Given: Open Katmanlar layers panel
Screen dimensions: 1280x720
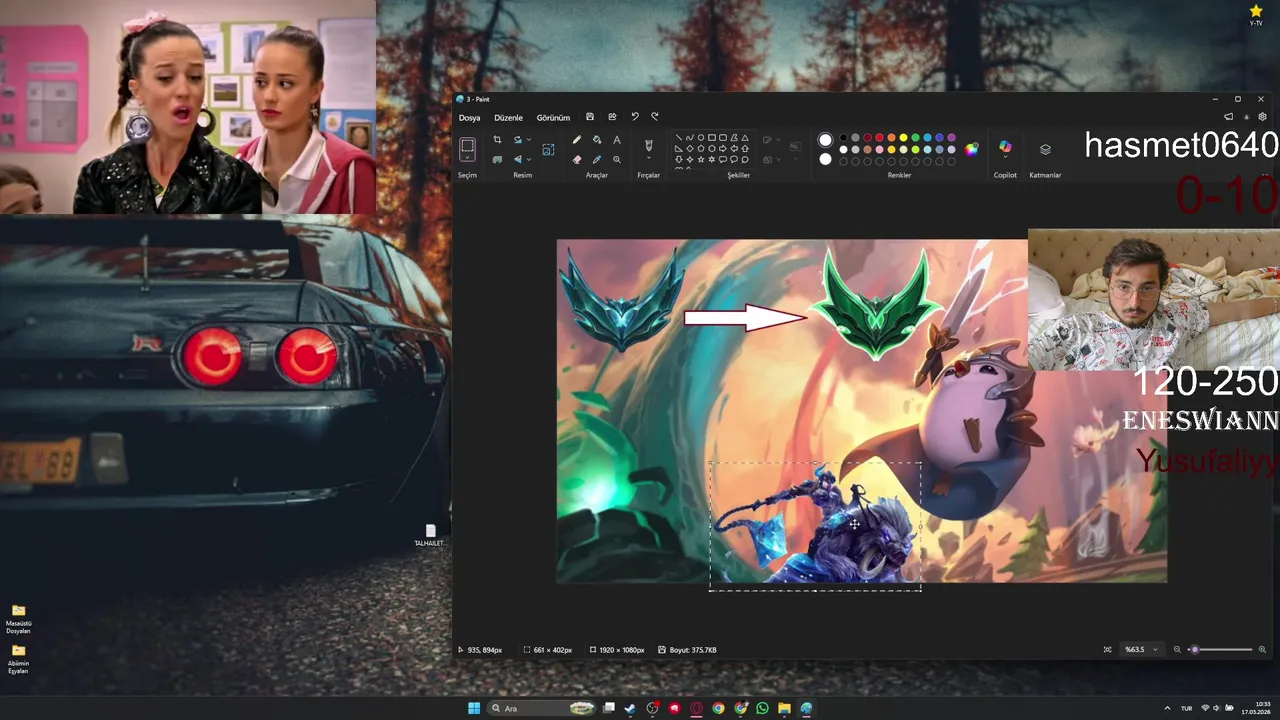Looking at the screenshot, I should (1045, 149).
